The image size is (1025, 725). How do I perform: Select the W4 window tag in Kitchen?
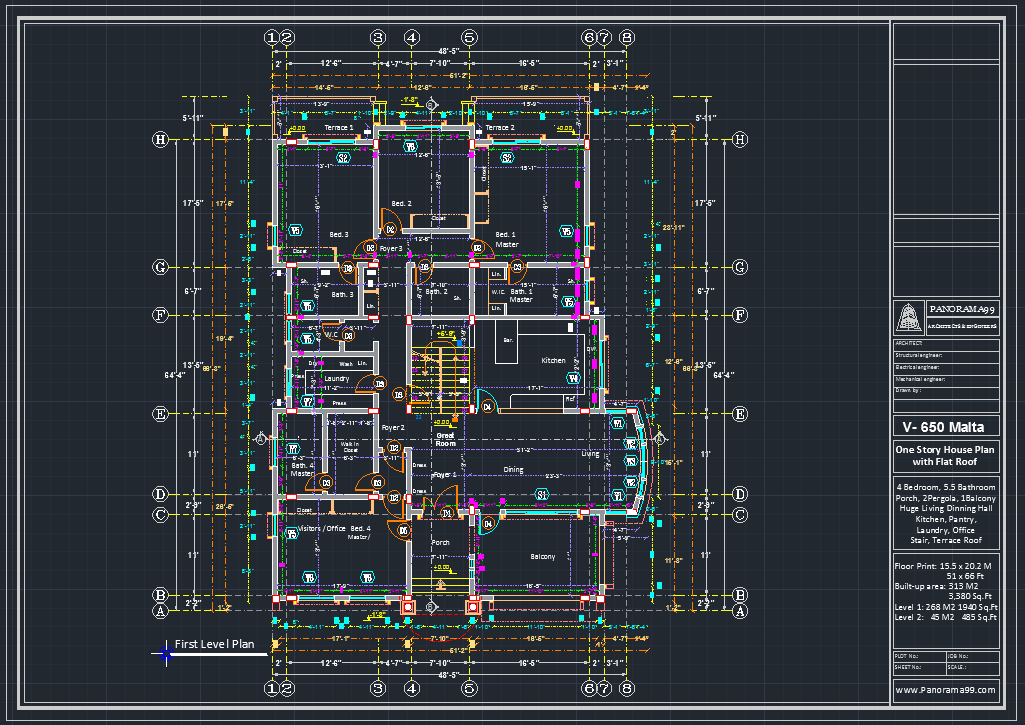(573, 378)
